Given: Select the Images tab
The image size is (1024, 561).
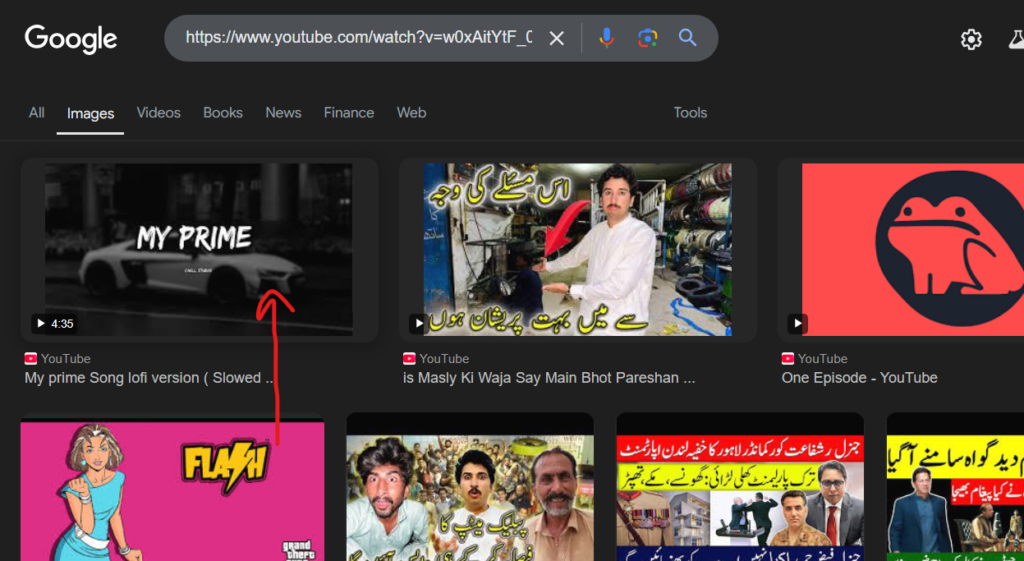Looking at the screenshot, I should [x=90, y=114].
